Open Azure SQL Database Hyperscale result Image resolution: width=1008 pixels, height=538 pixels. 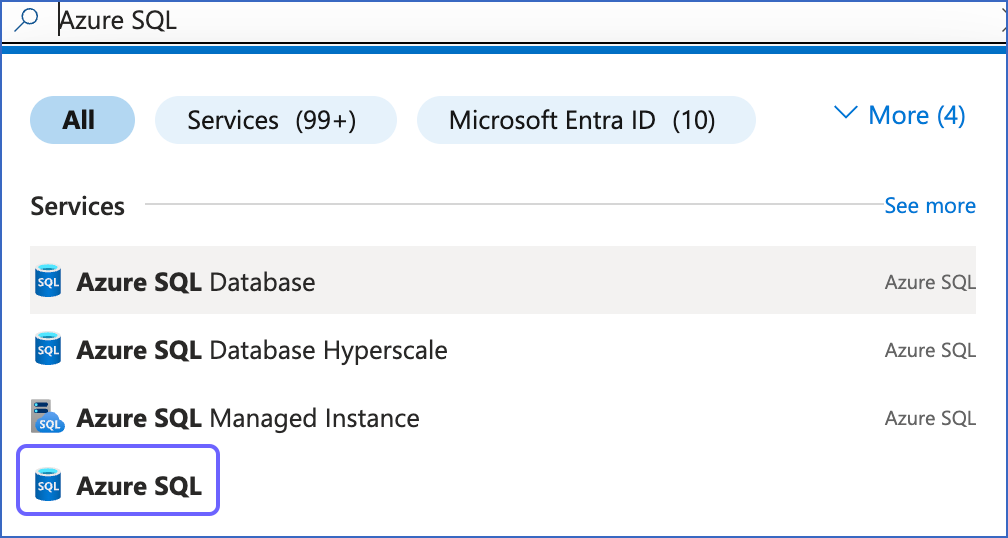coord(503,350)
